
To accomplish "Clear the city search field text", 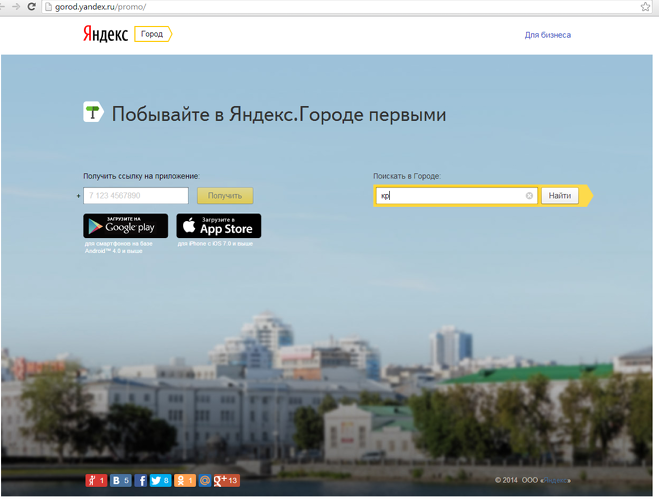I will pos(529,196).
